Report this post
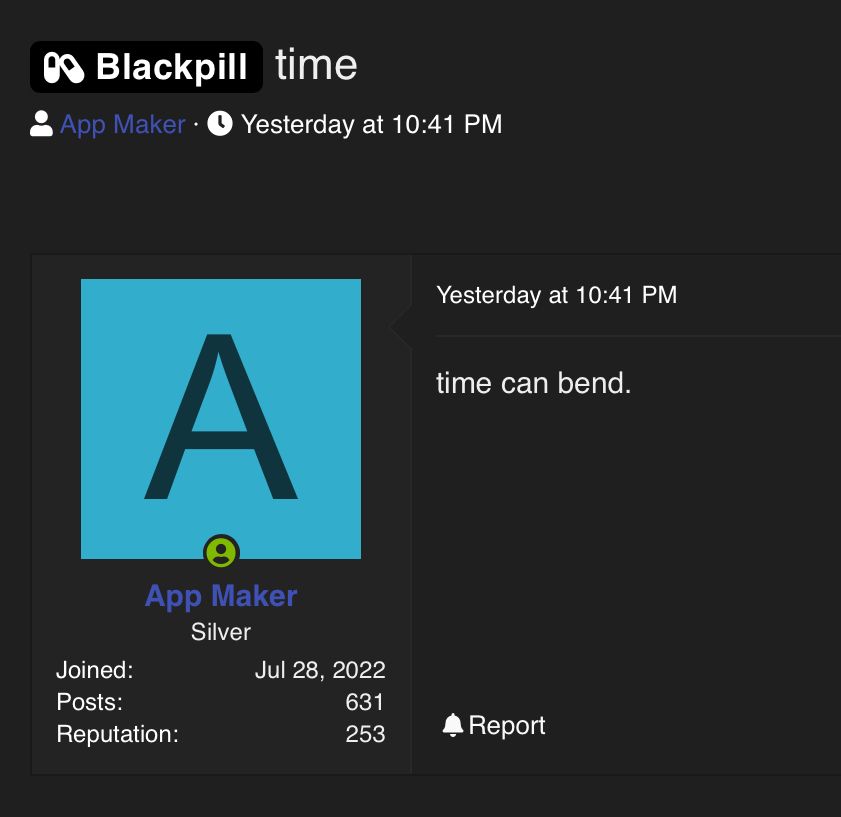This screenshot has width=841, height=817. click(x=493, y=725)
